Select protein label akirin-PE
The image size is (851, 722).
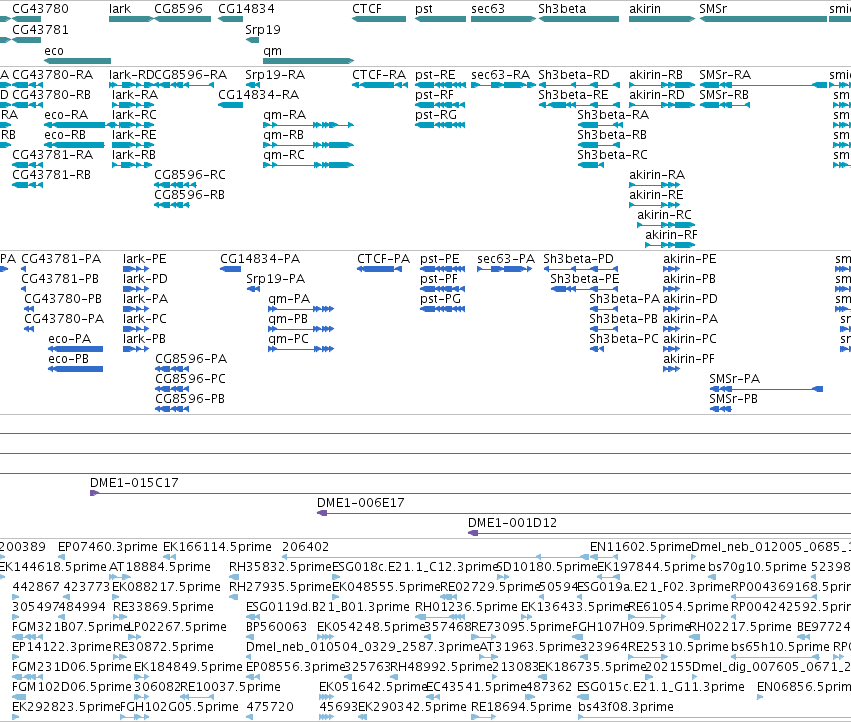point(690,259)
